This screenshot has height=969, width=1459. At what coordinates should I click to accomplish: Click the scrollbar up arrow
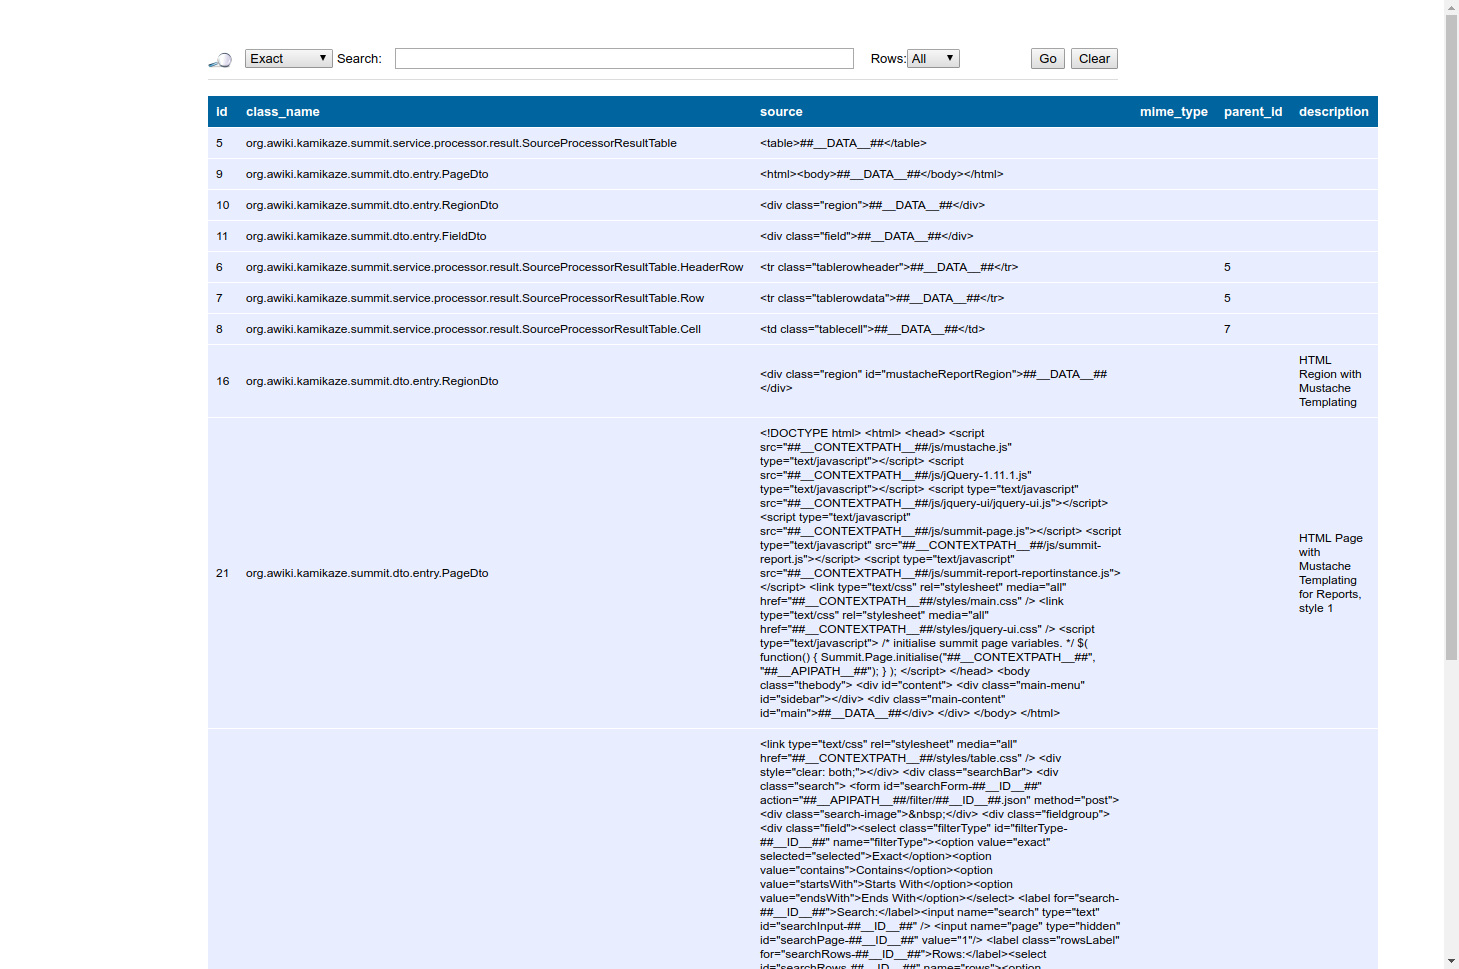pyautogui.click(x=1451, y=7)
